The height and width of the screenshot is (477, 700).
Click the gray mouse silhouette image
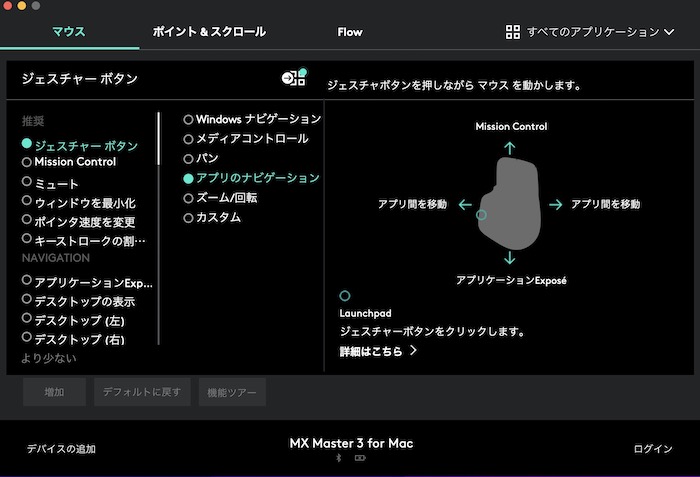point(509,203)
